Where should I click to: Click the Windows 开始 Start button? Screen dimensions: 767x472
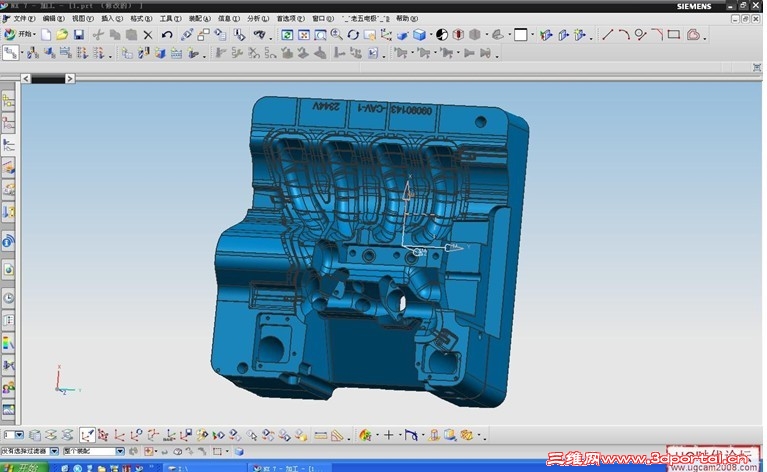point(23,468)
